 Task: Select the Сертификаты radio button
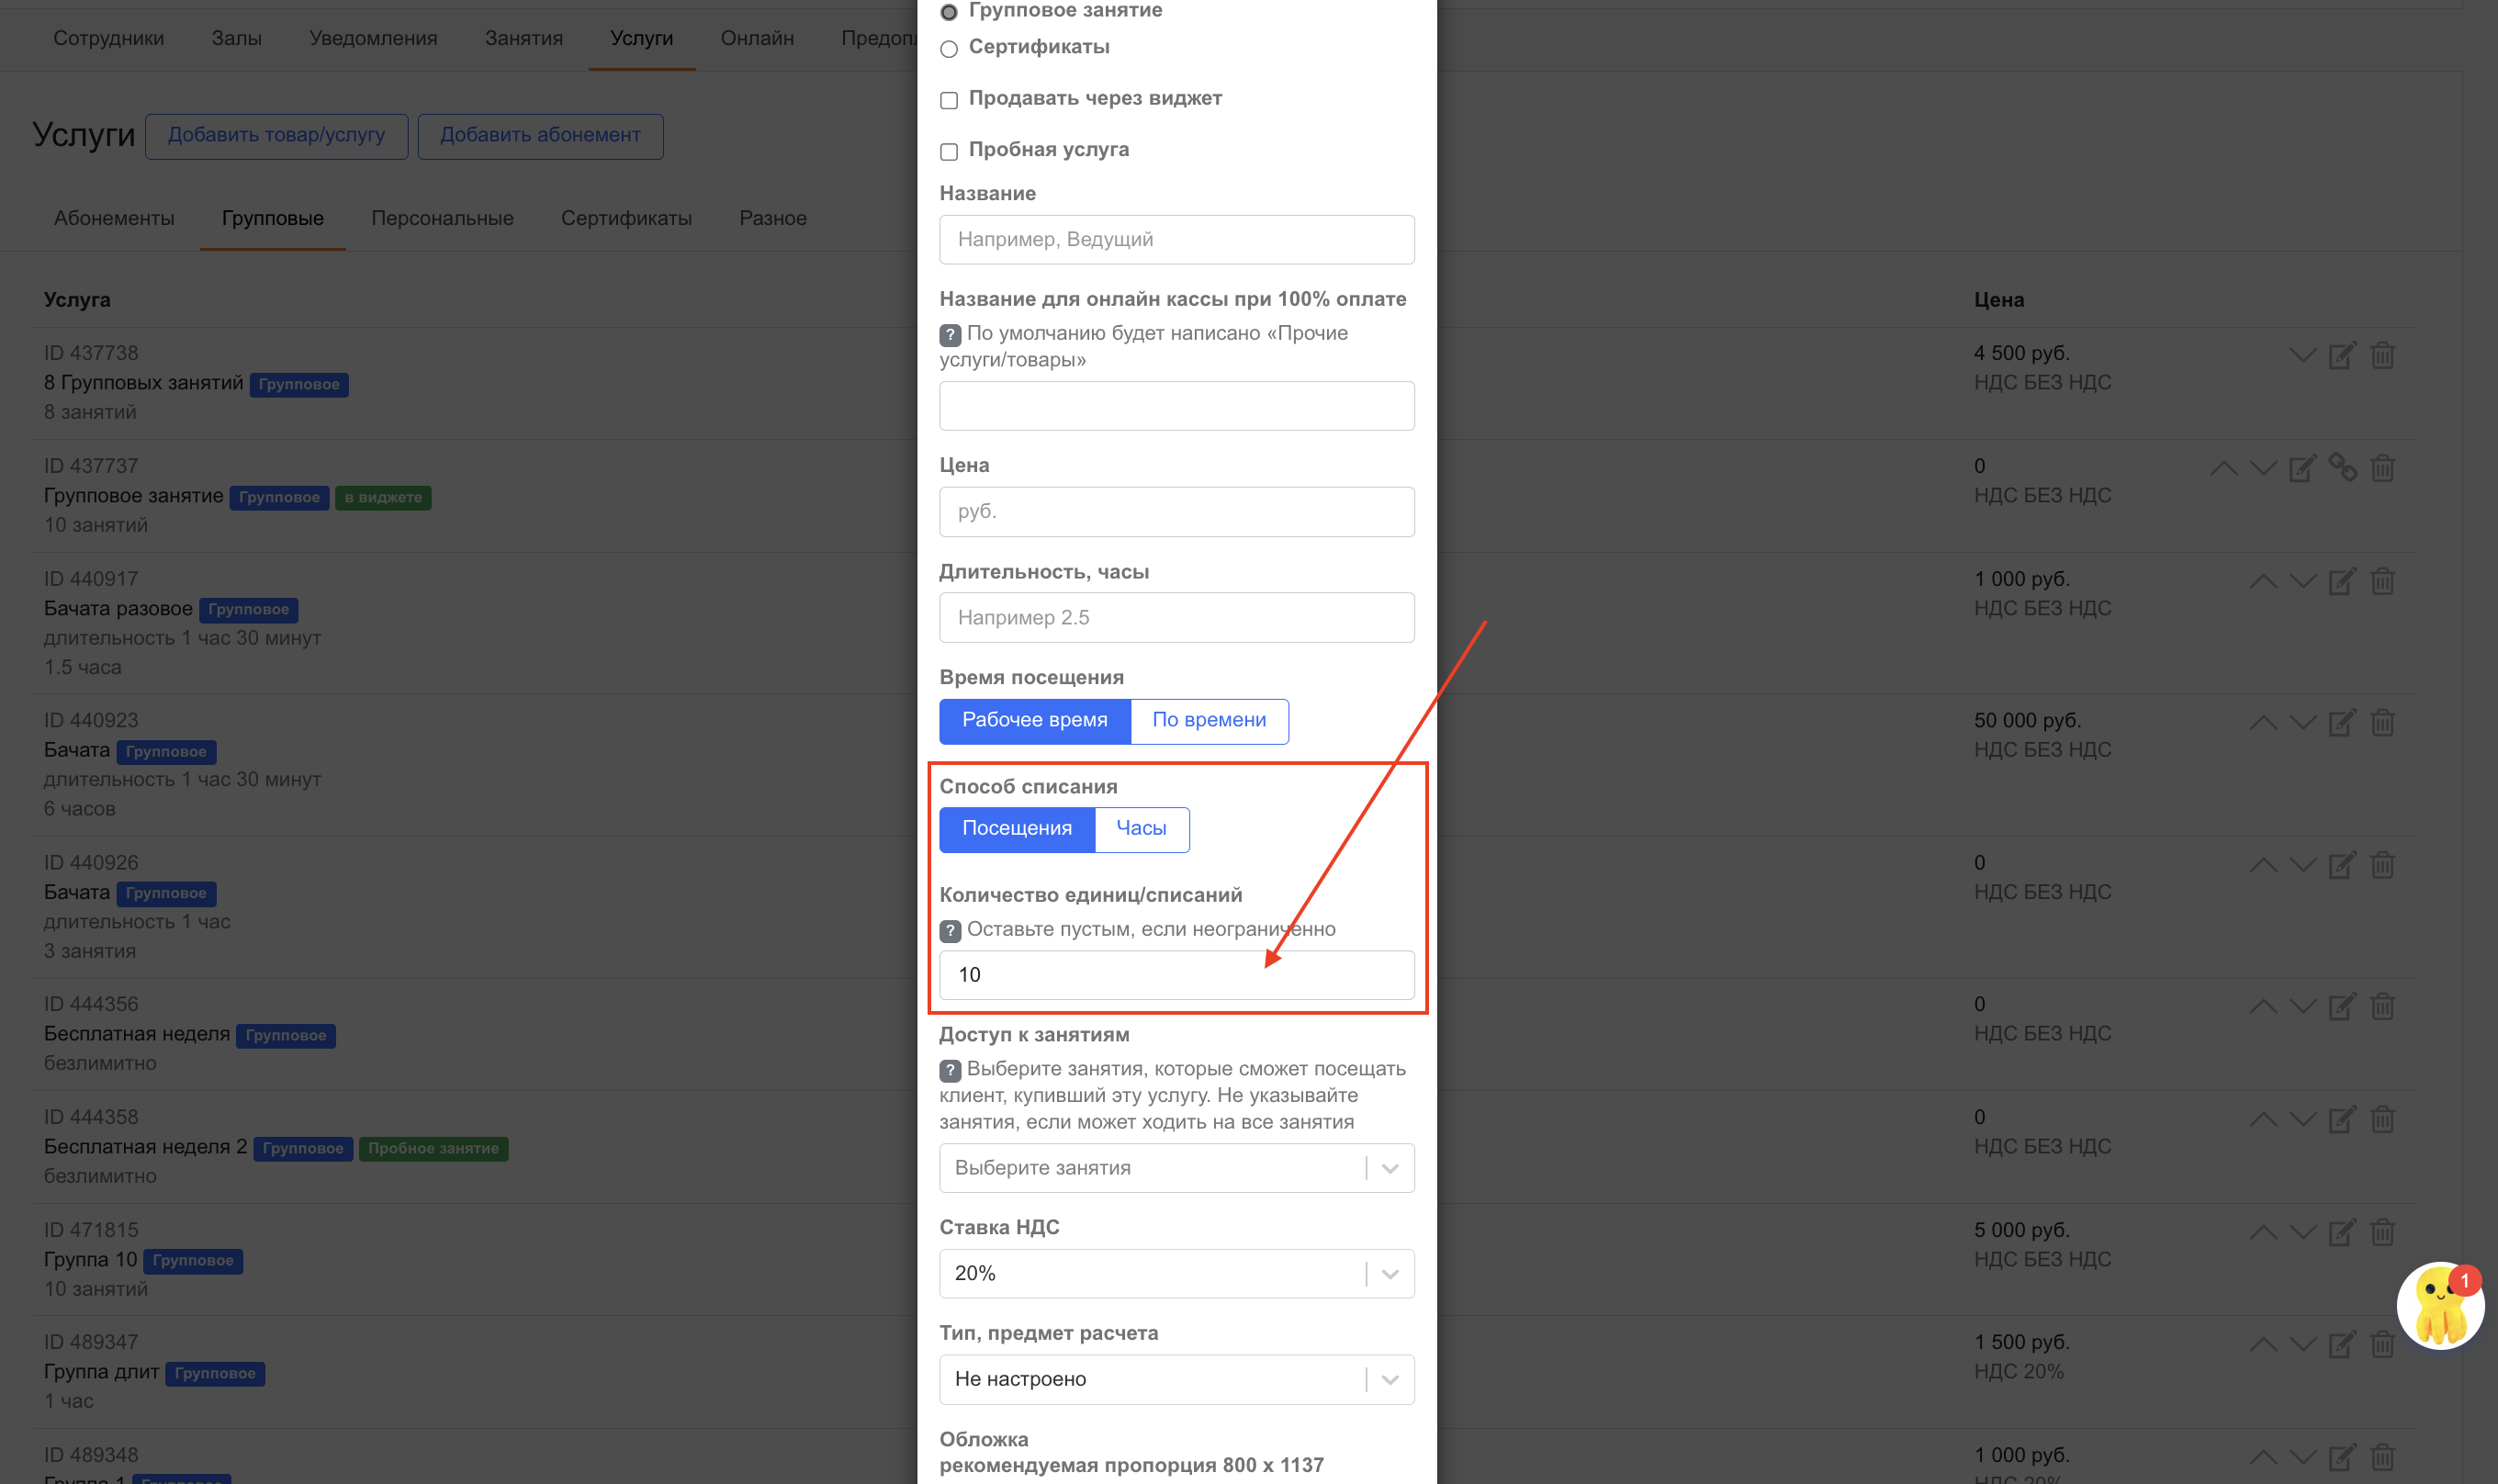(x=949, y=49)
